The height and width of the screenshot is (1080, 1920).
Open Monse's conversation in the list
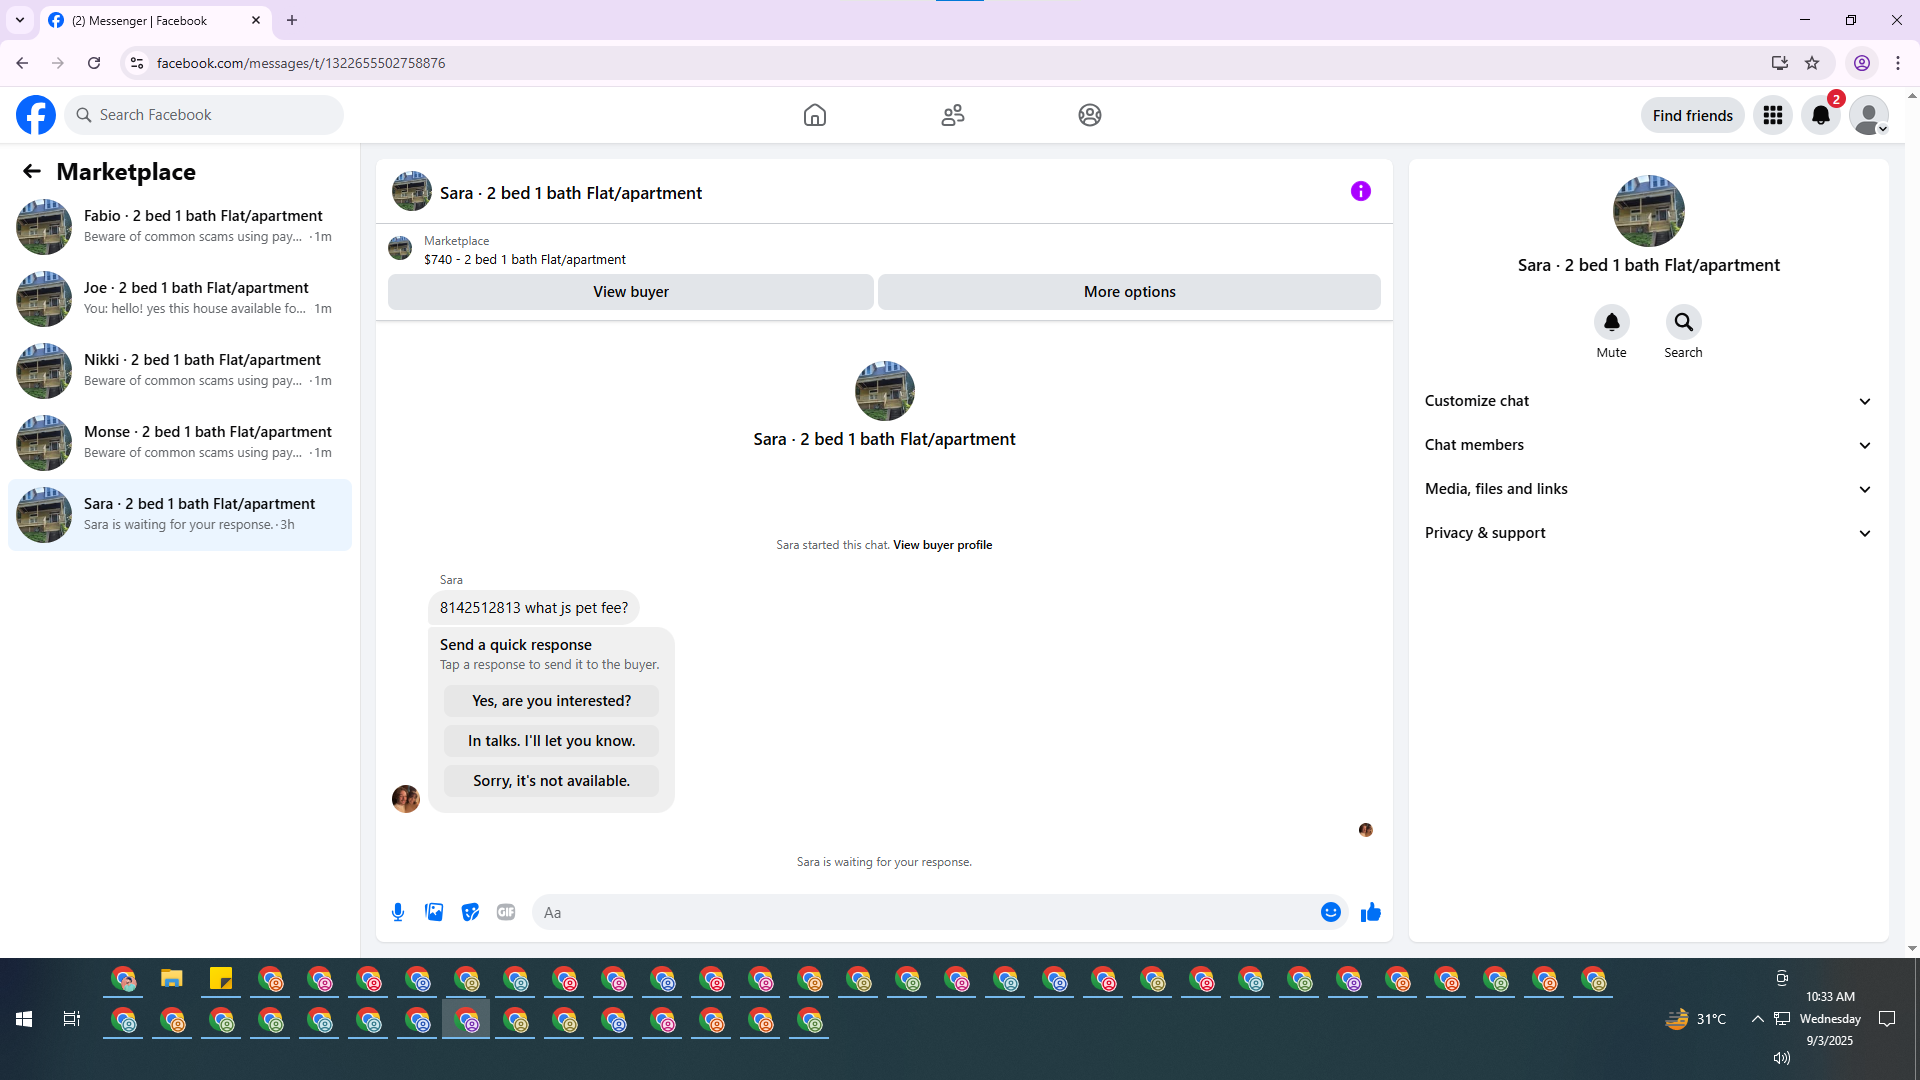(x=180, y=442)
